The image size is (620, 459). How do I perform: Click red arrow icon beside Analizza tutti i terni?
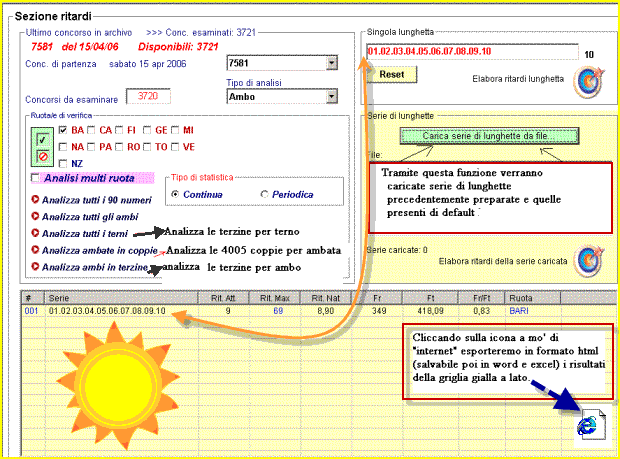pos(35,233)
